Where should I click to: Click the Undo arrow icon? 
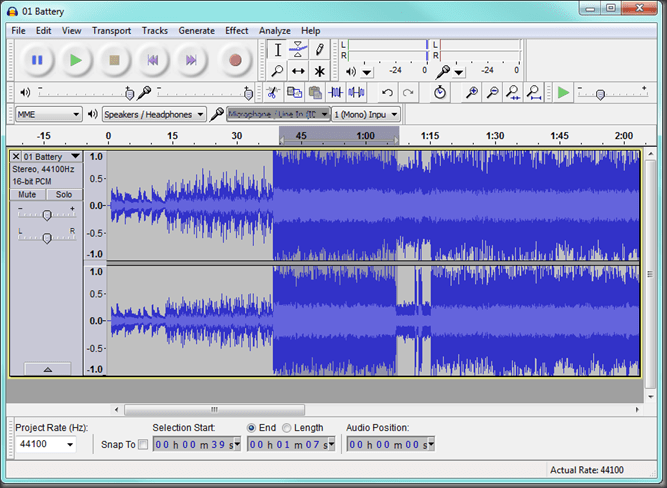click(x=387, y=92)
